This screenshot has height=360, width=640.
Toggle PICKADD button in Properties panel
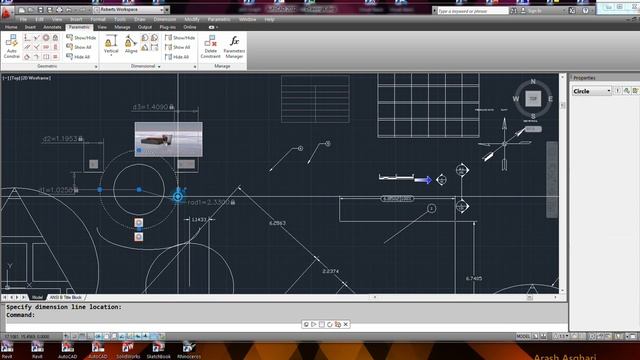pos(618,91)
